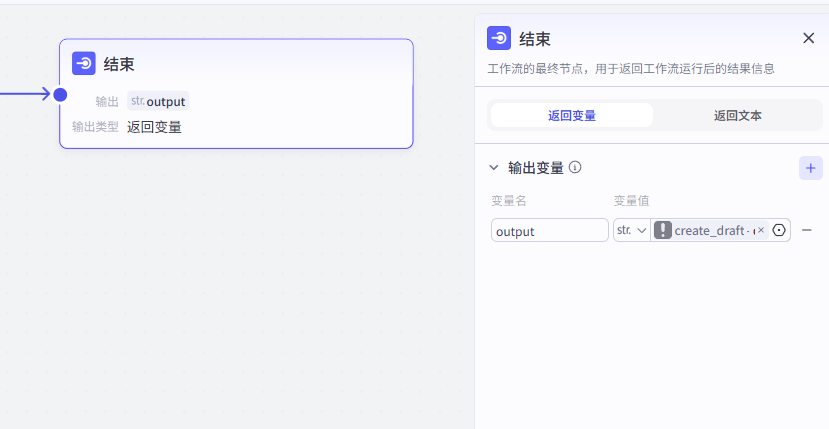Click the node's input connection port
Image resolution: width=829 pixels, height=429 pixels.
[60, 95]
